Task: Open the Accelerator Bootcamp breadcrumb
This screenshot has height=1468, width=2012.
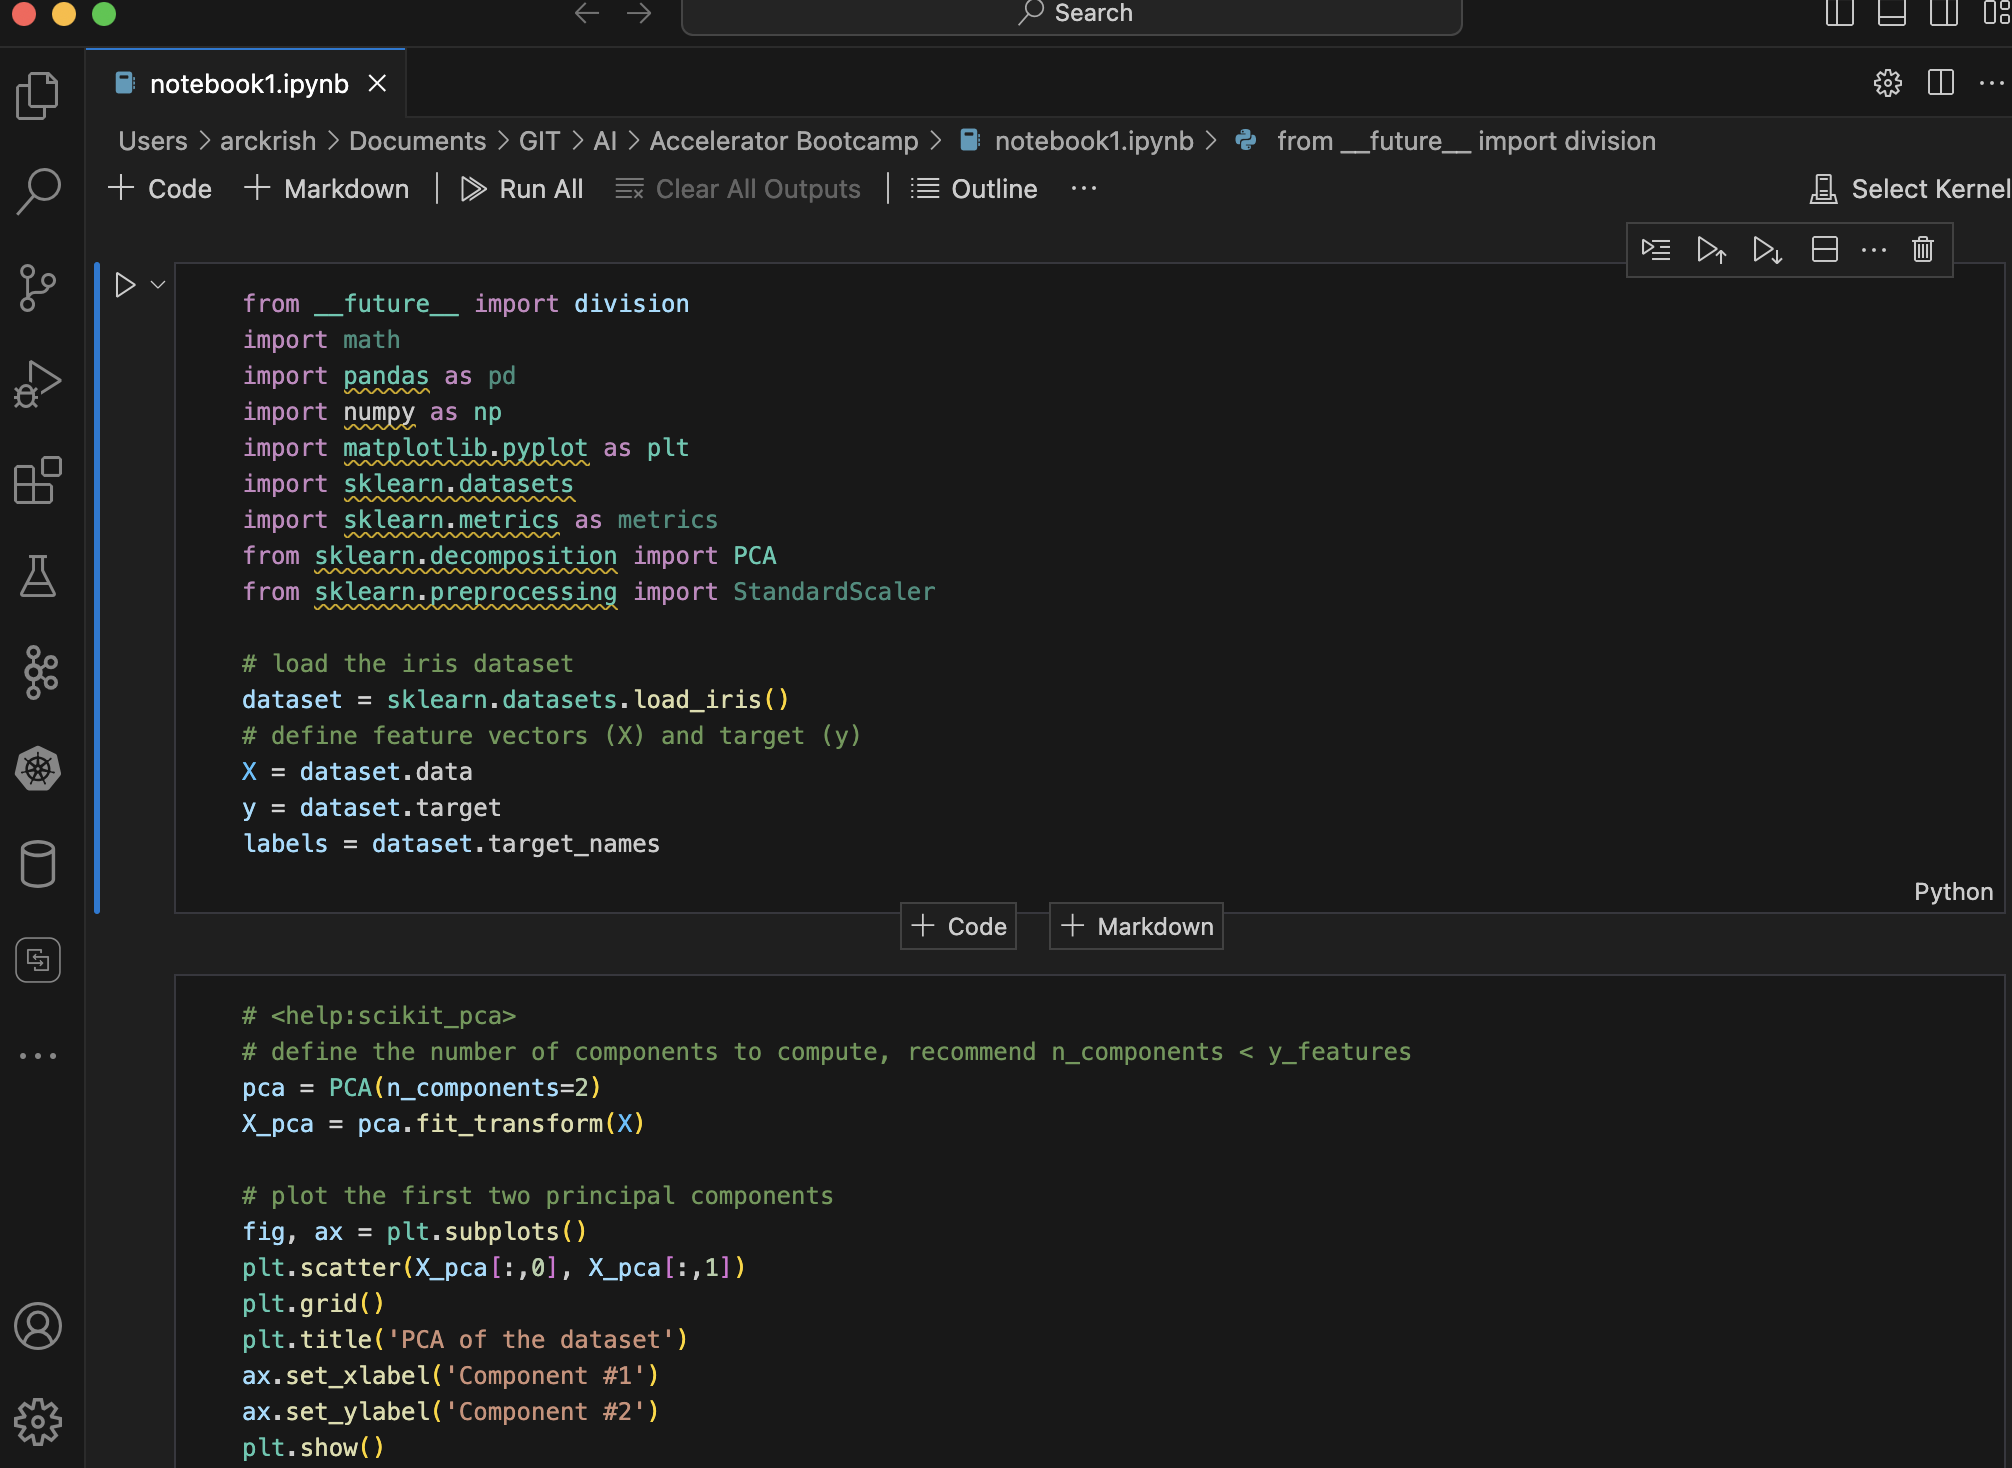Action: (784, 141)
